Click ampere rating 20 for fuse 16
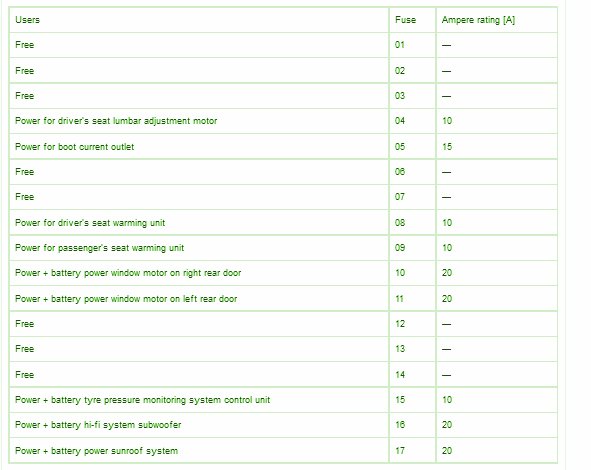The height and width of the screenshot is (470, 591). click(x=447, y=425)
